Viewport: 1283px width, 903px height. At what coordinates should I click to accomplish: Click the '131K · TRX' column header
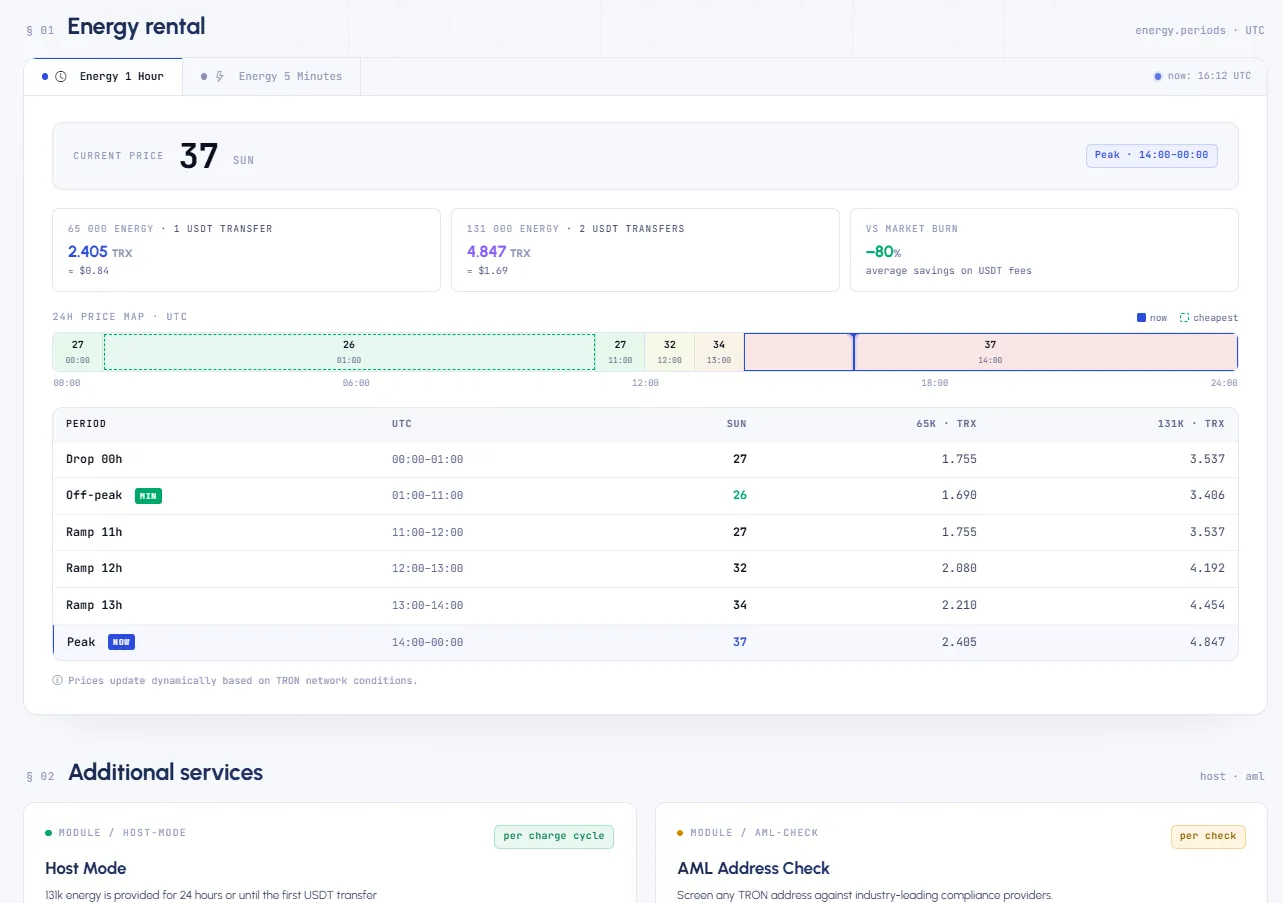coord(1191,424)
